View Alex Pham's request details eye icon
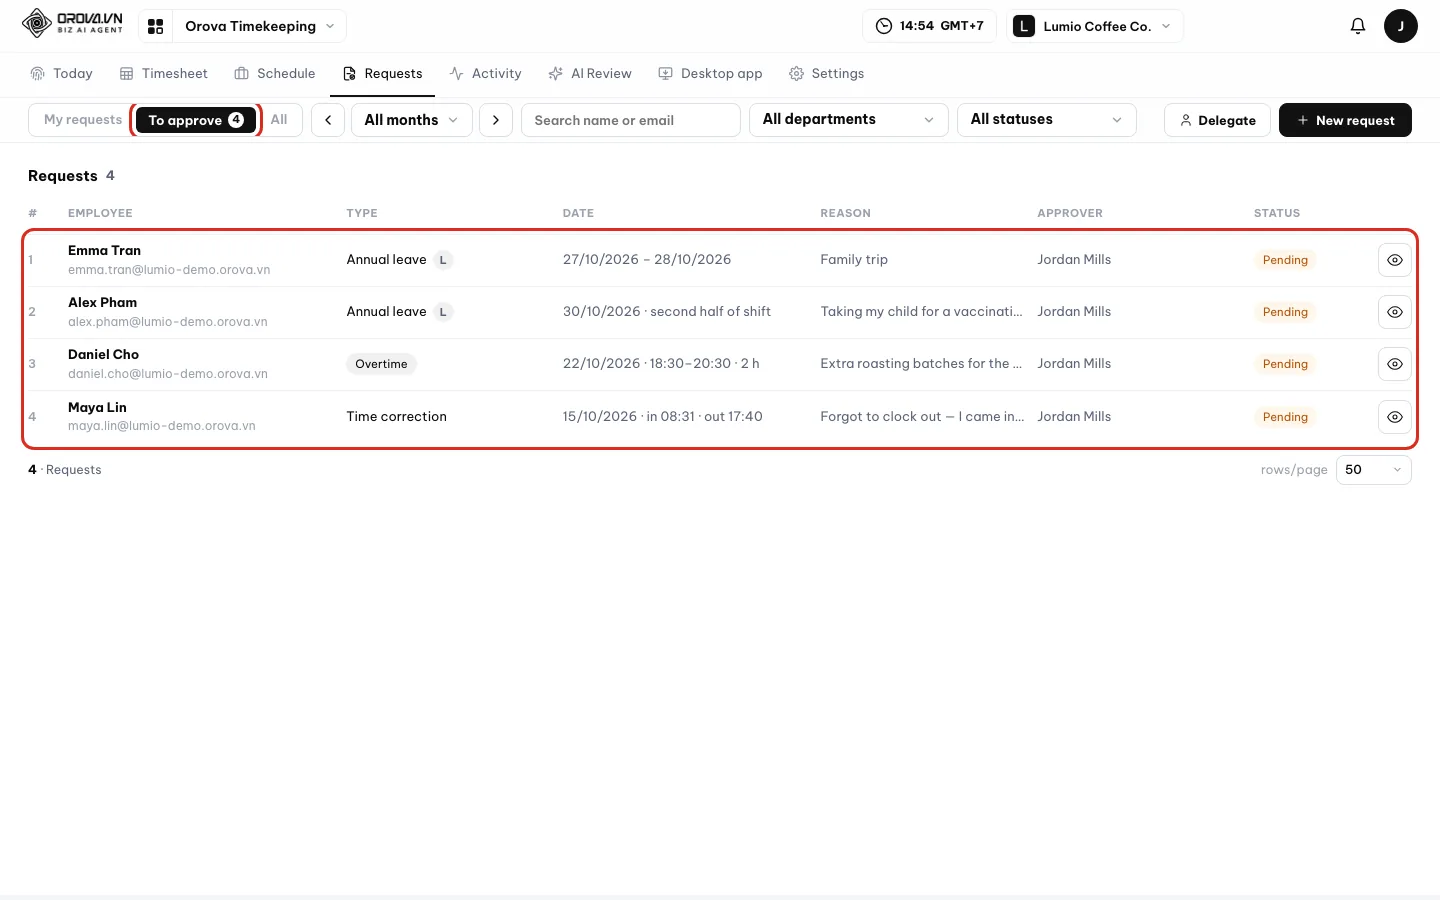This screenshot has height=900, width=1440. pyautogui.click(x=1394, y=312)
